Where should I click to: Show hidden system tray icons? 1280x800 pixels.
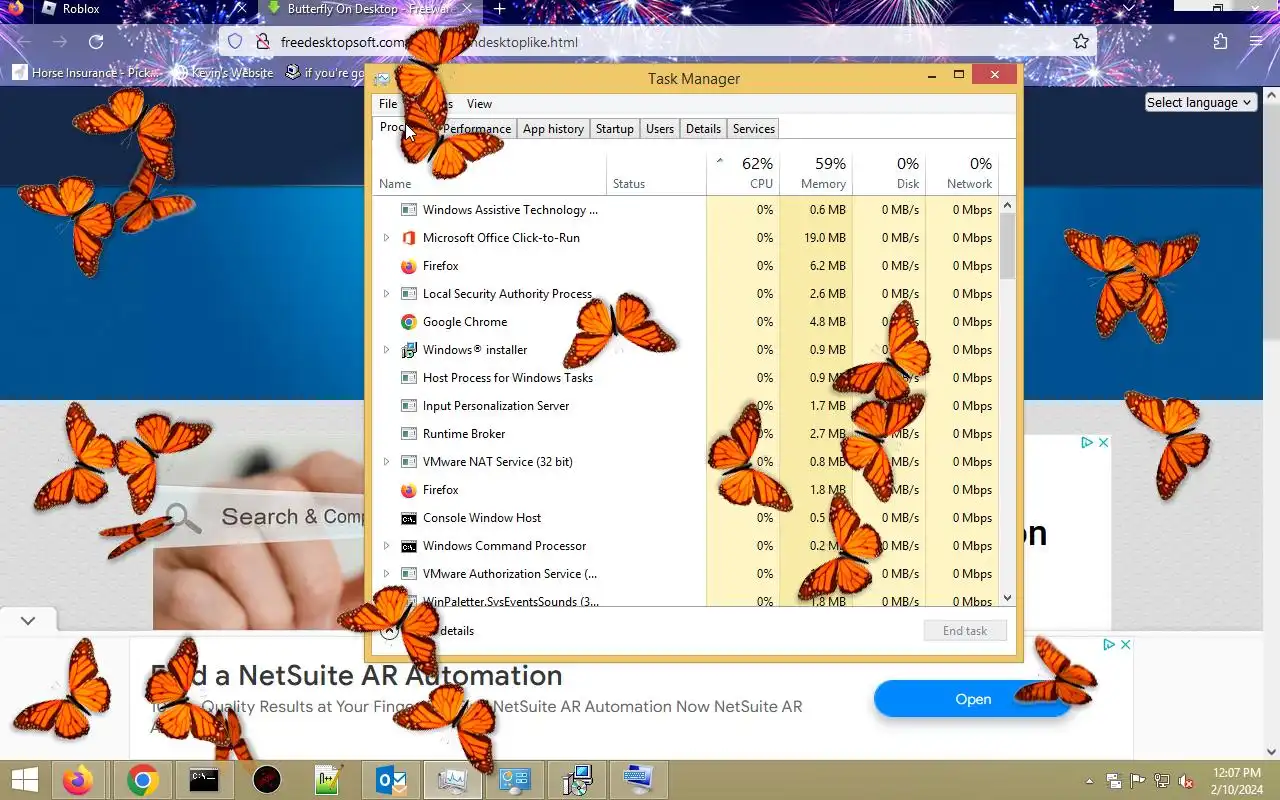pos(1089,781)
